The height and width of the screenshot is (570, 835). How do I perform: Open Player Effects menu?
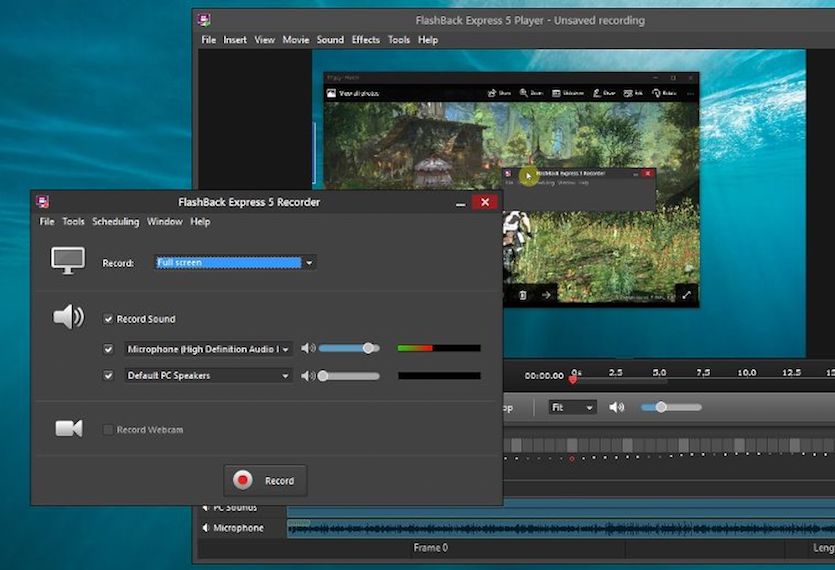point(366,40)
